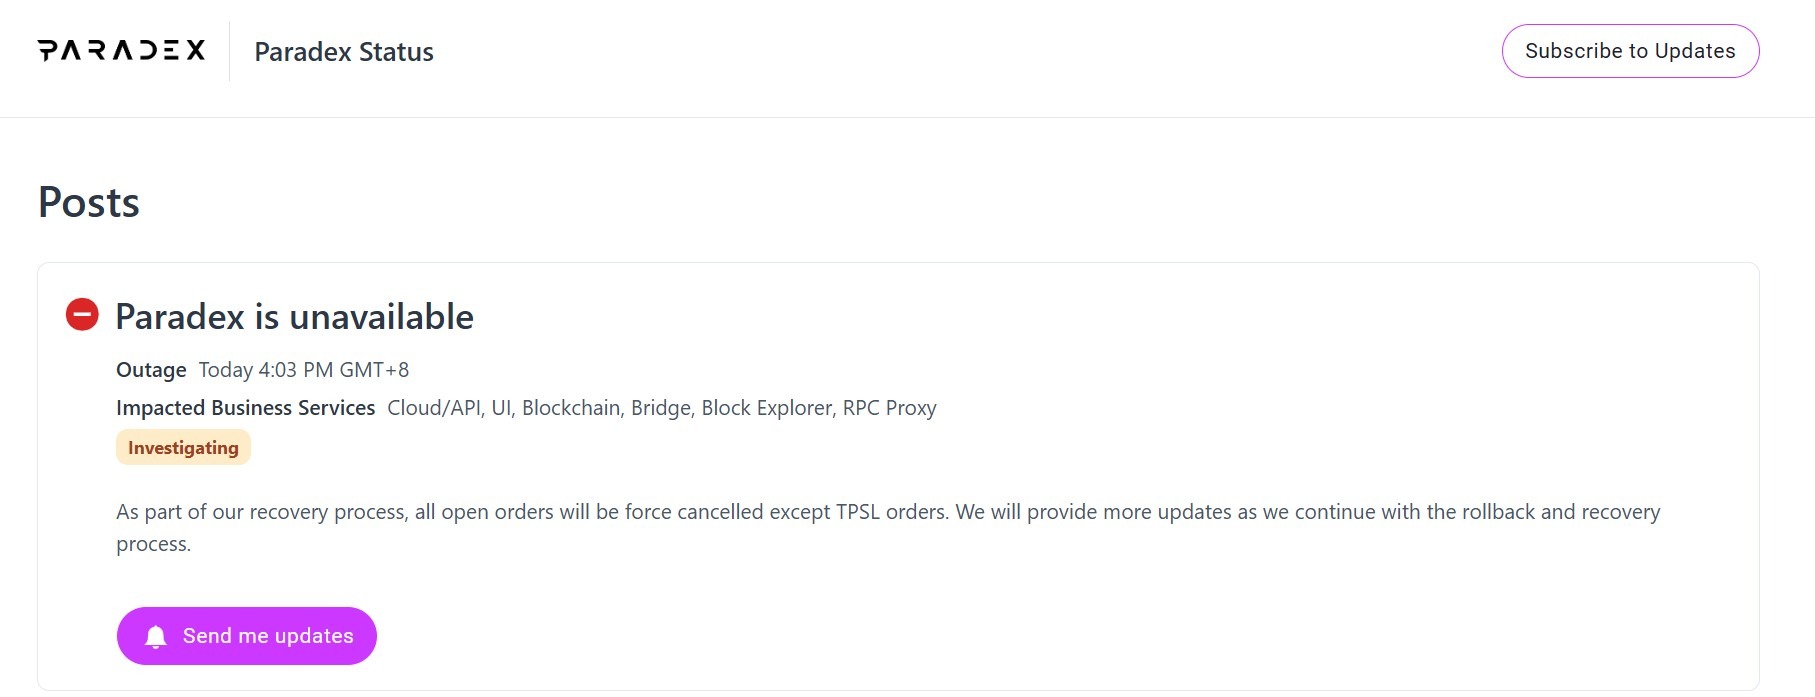Click the bell icon on Send me updates

pos(156,637)
